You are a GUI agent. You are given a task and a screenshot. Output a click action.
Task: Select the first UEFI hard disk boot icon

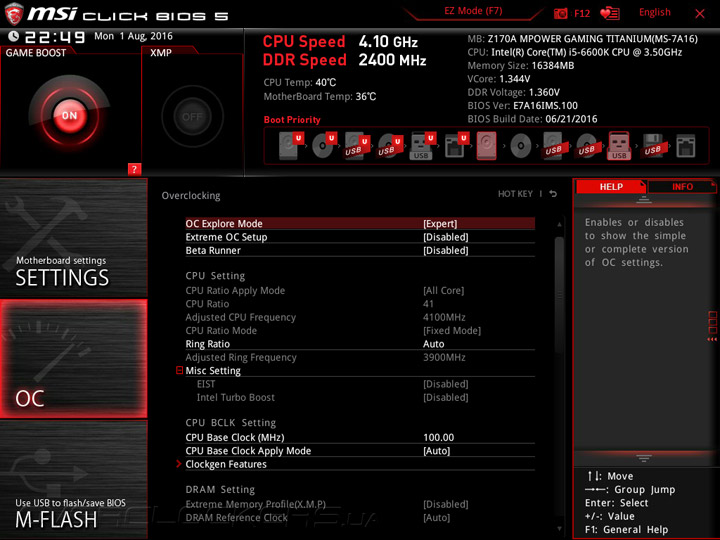click(x=291, y=146)
